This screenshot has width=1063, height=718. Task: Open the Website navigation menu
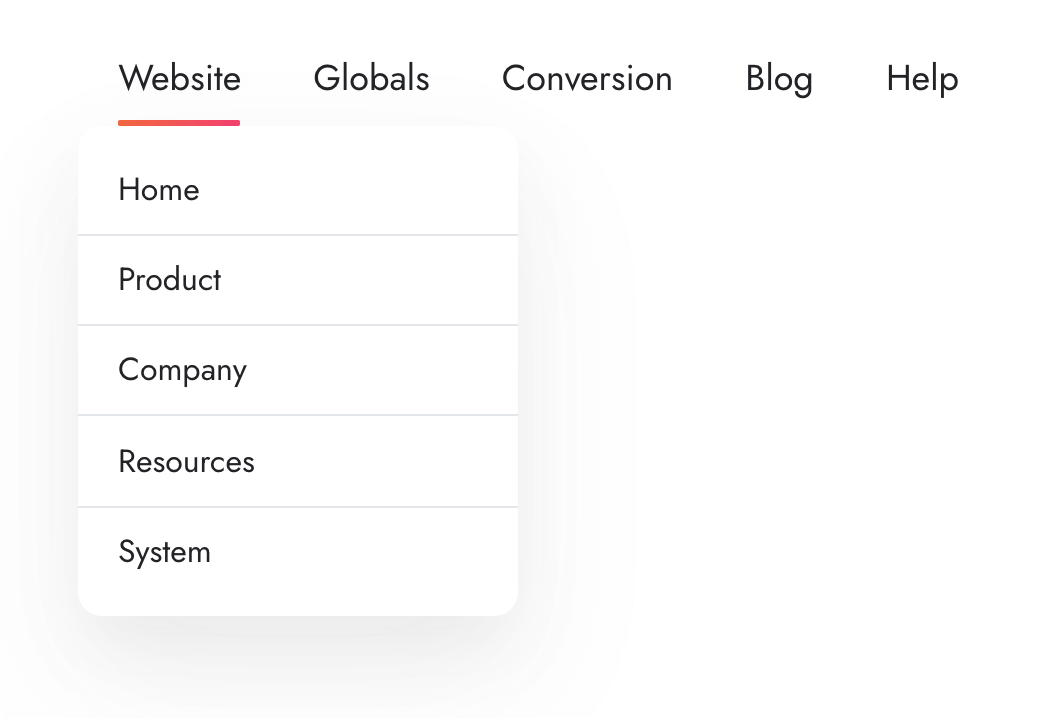179,79
